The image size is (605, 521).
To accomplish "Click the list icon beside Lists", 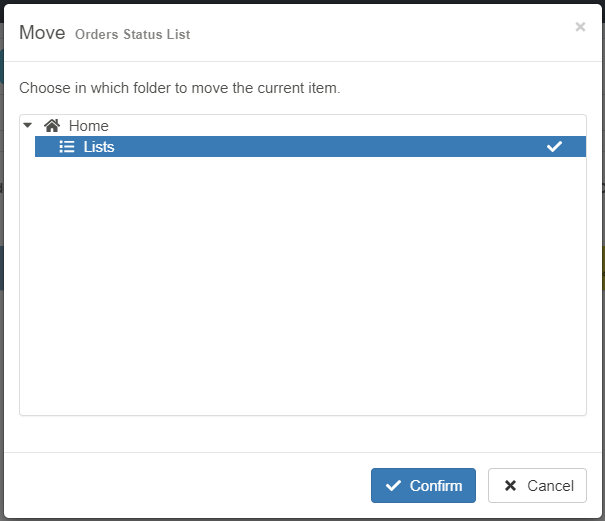I will tap(67, 147).
